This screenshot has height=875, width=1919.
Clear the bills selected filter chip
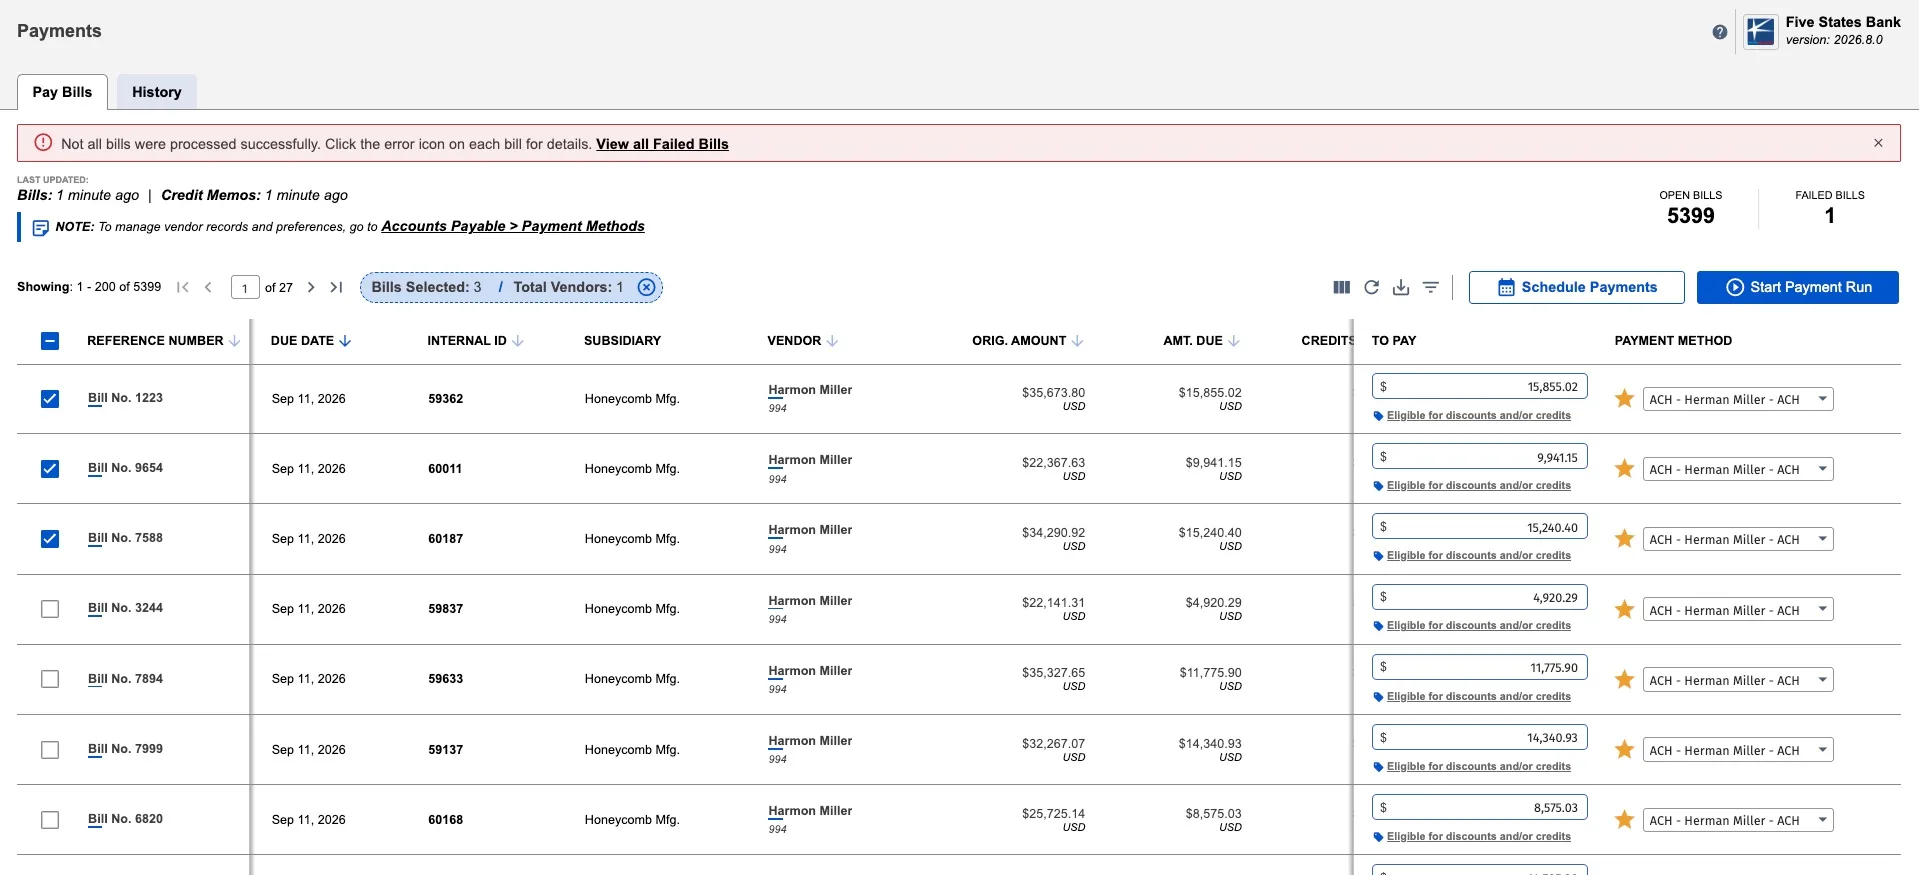[647, 287]
